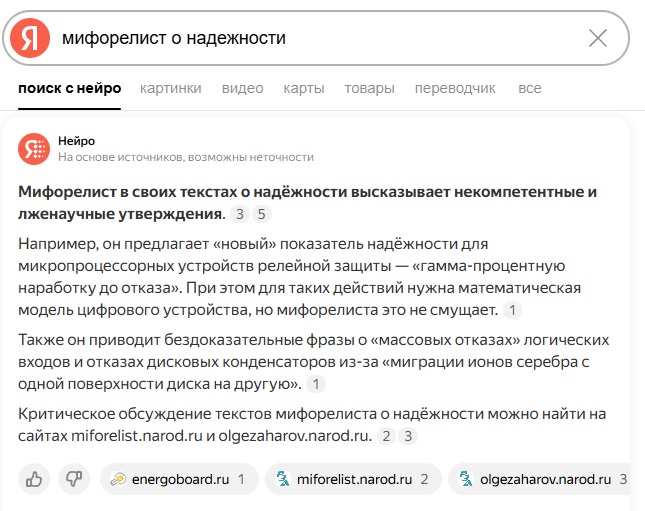The image size is (645, 511).
Task: Click the energoboard.ru favicon icon
Action: [118, 479]
